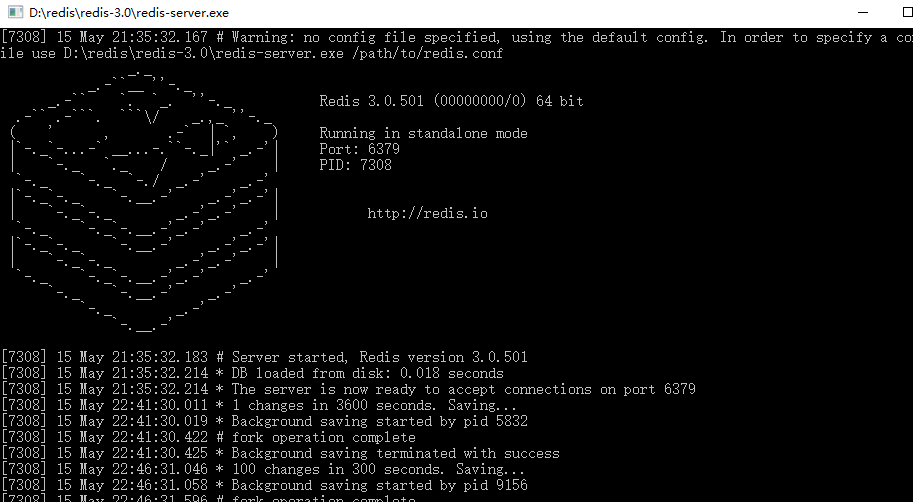Viewport: 913px width, 502px height.
Task: Click the Redis 3.0.501 64 bit version line
Action: click(x=451, y=101)
